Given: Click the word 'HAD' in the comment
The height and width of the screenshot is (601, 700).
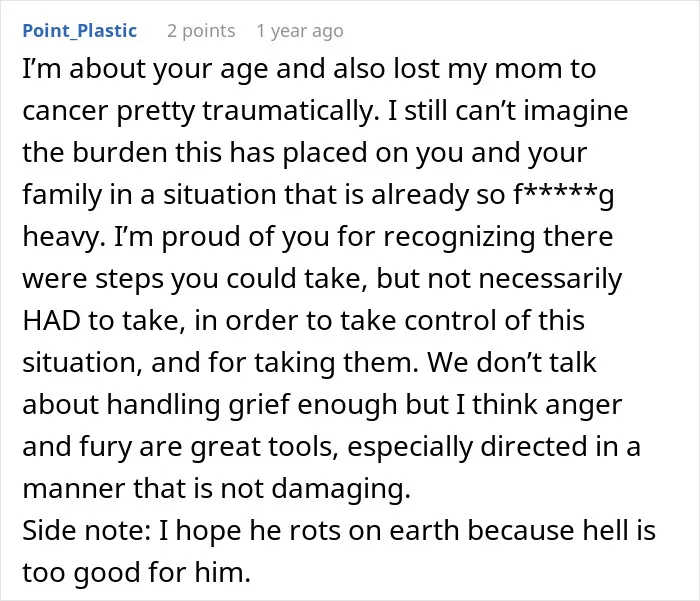Looking at the screenshot, I should 51,320.
